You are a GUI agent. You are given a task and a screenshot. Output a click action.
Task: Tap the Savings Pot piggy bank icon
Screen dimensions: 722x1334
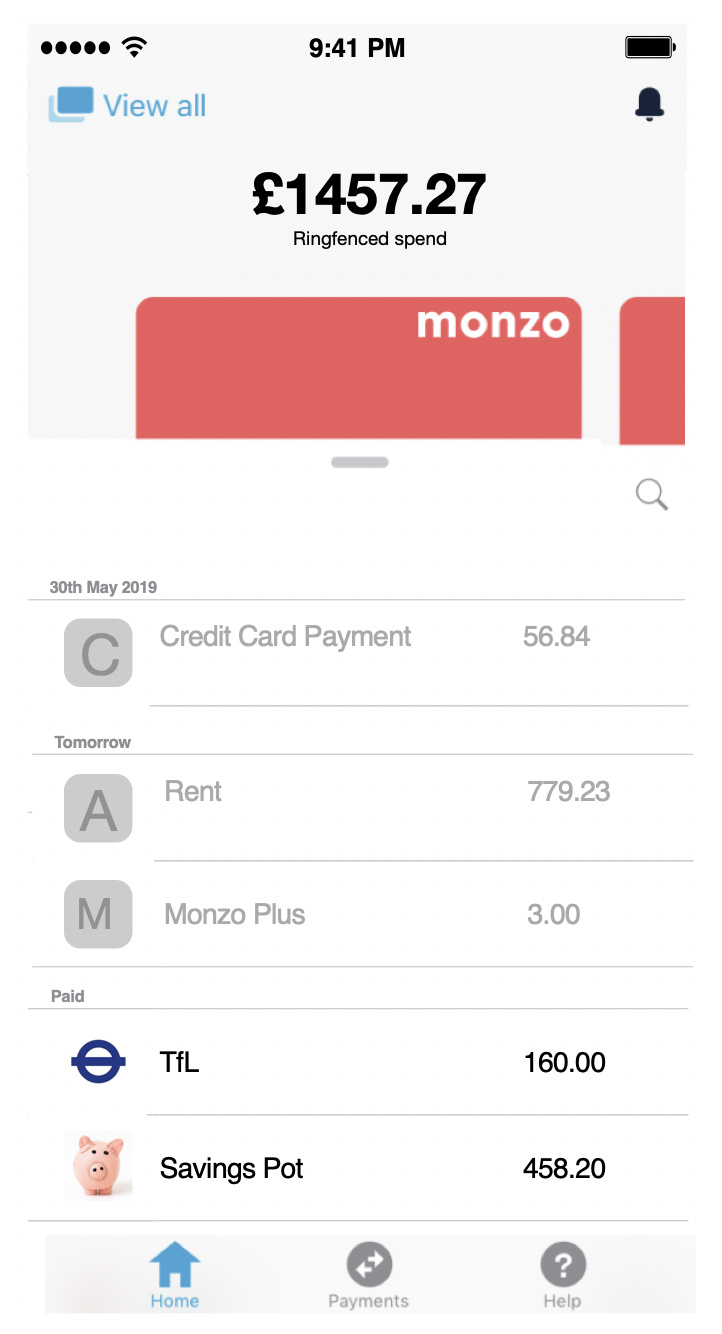pos(98,1165)
